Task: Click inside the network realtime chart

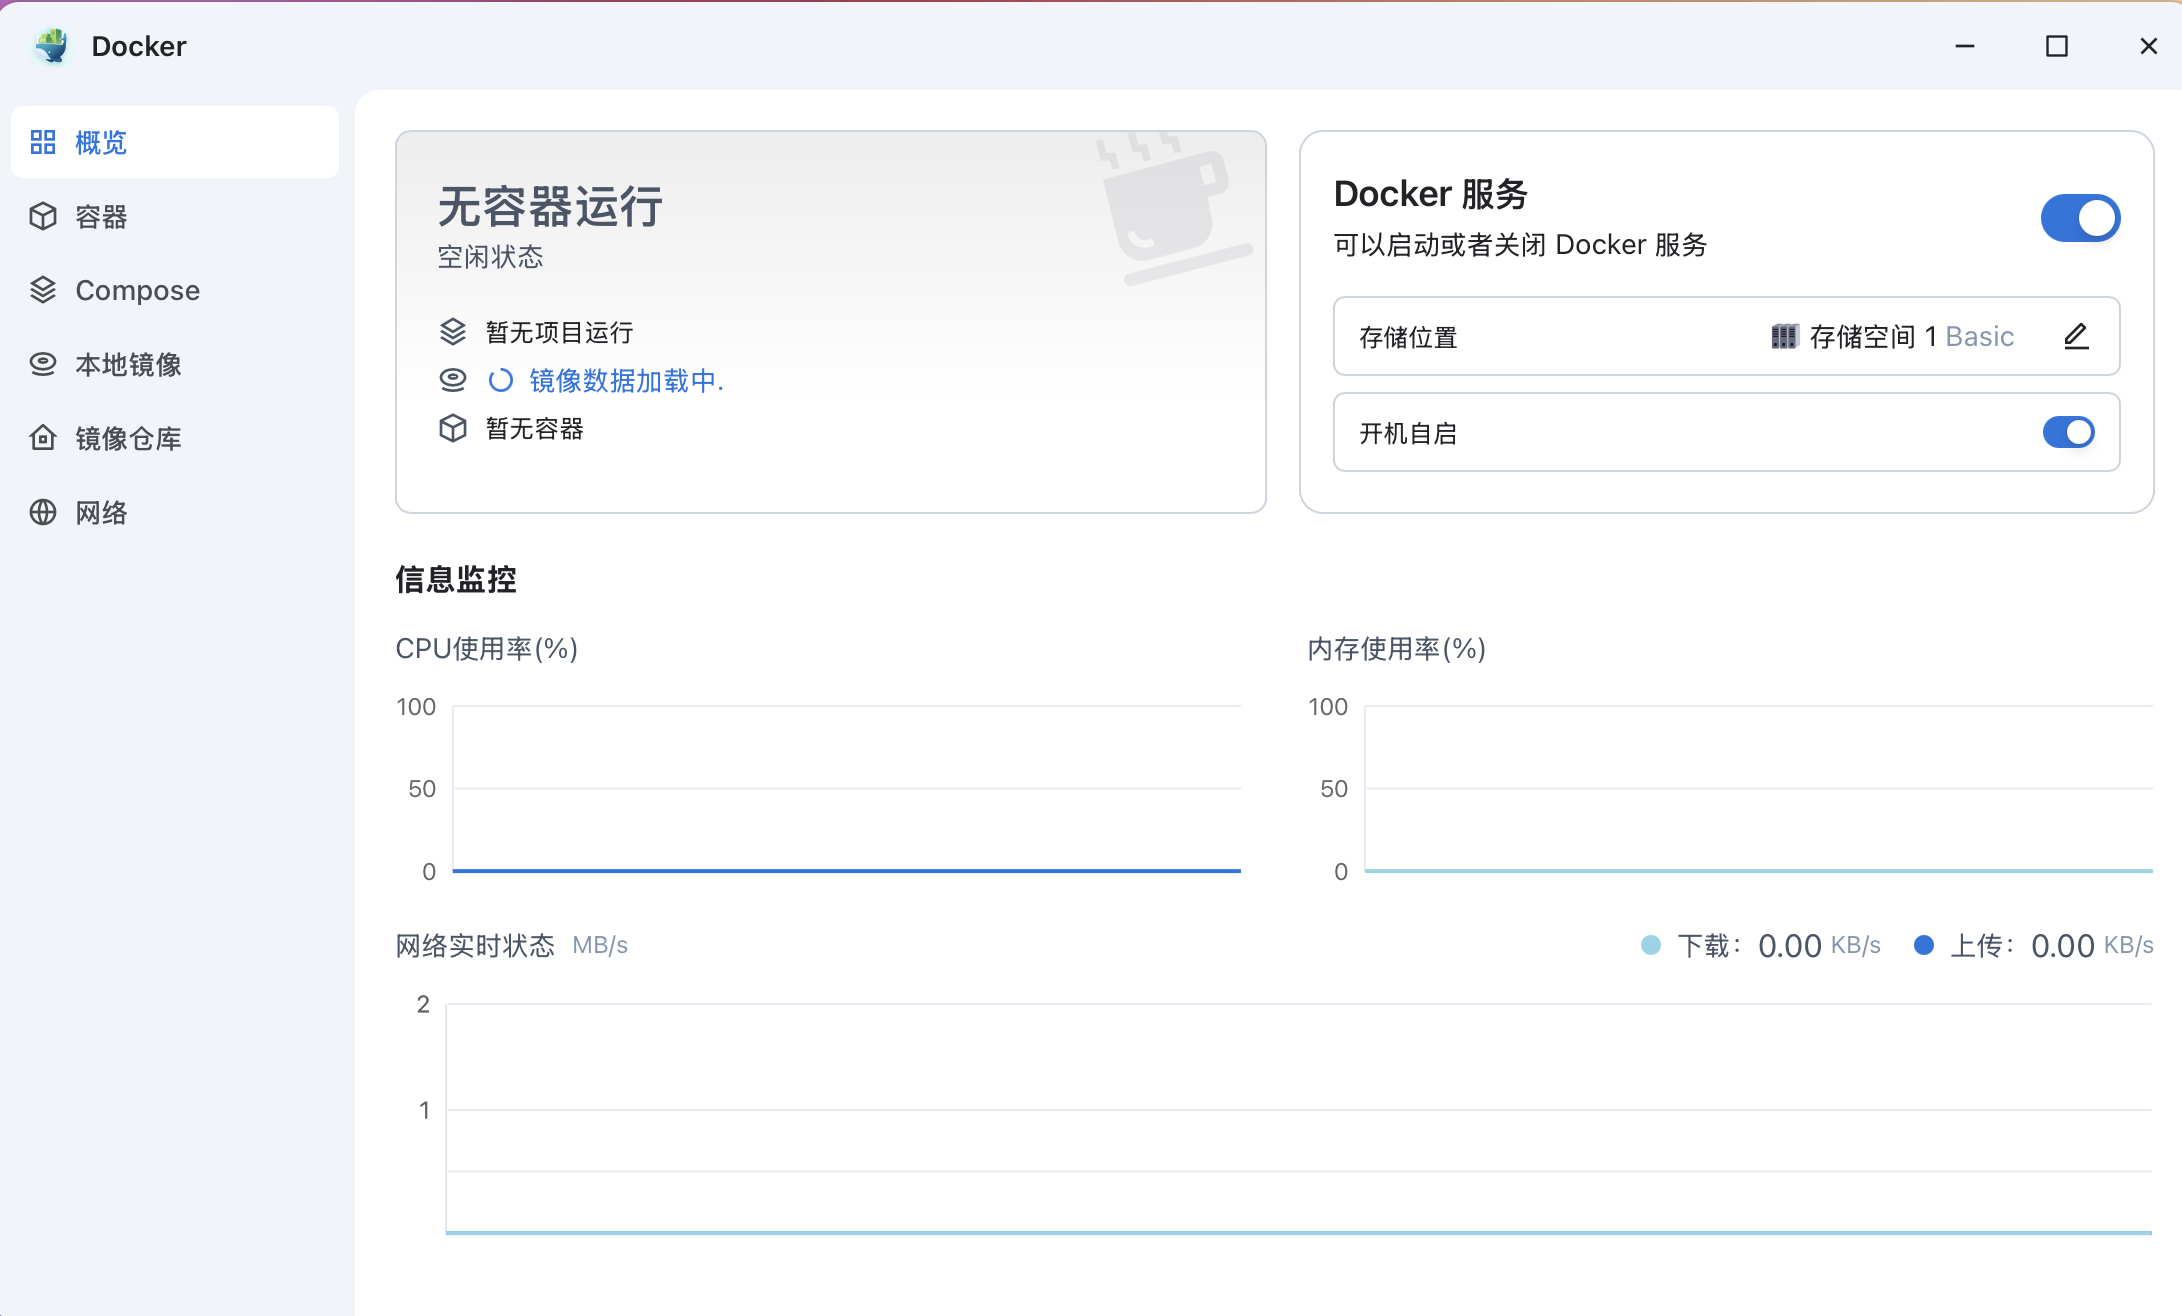Action: (1299, 1118)
